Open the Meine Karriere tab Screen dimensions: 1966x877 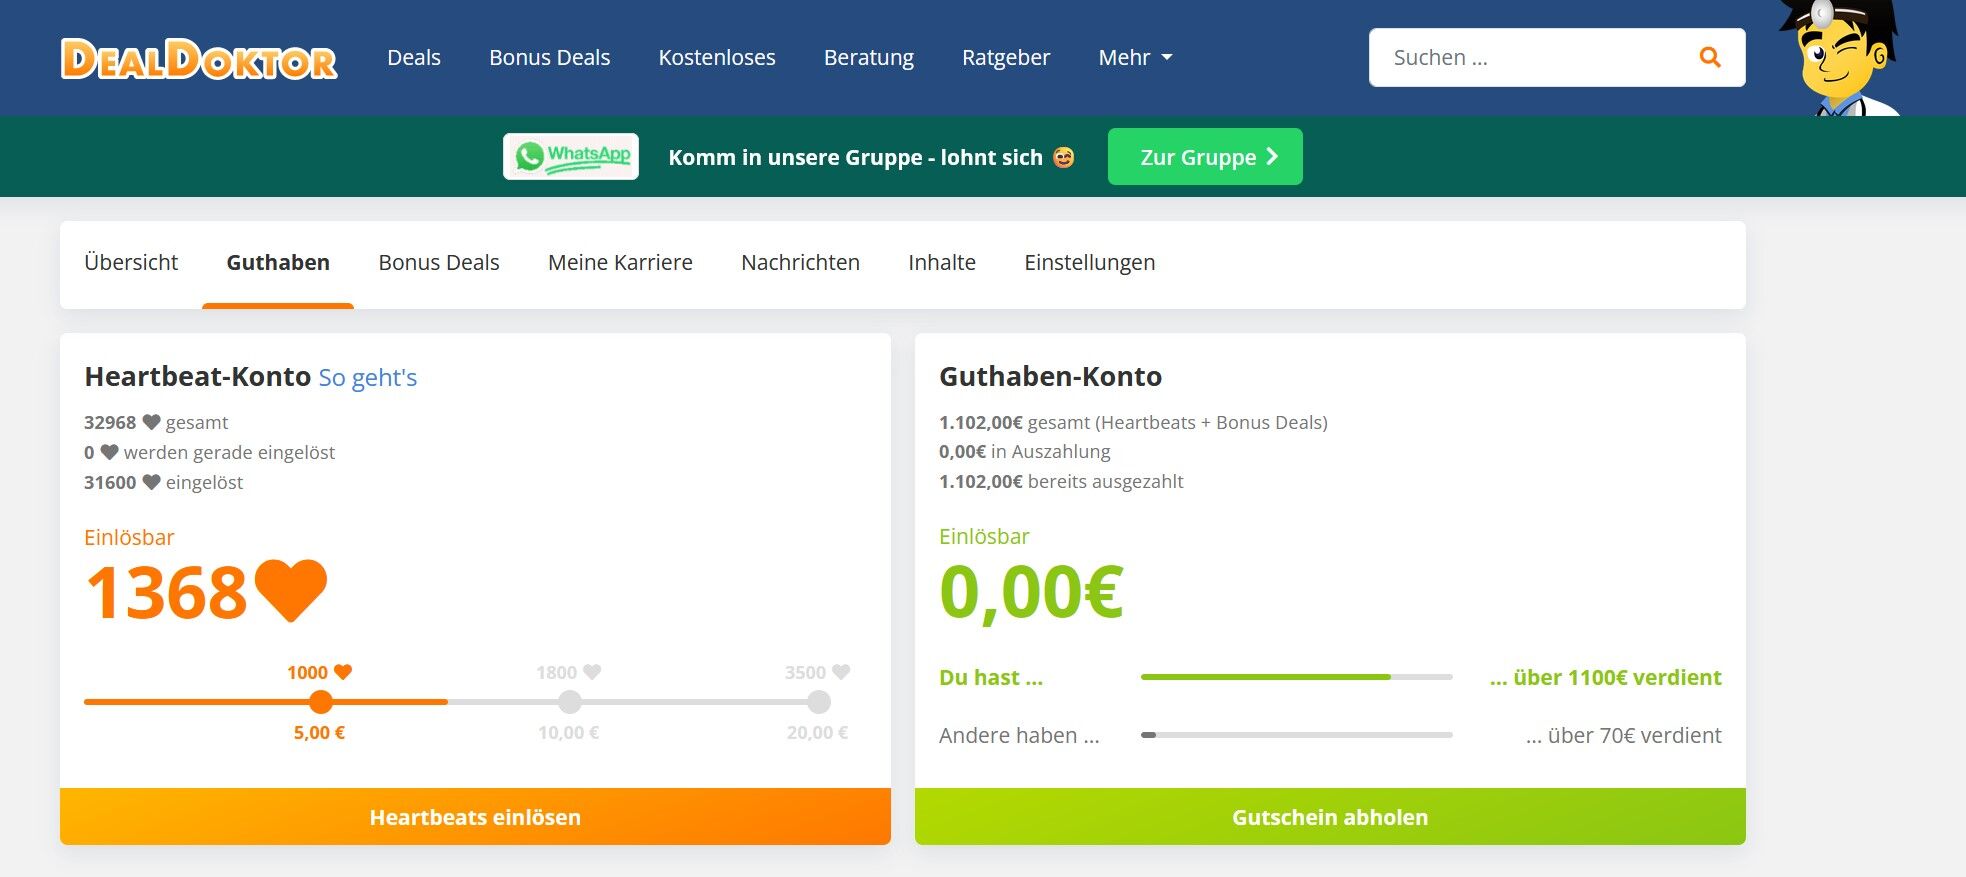click(620, 263)
